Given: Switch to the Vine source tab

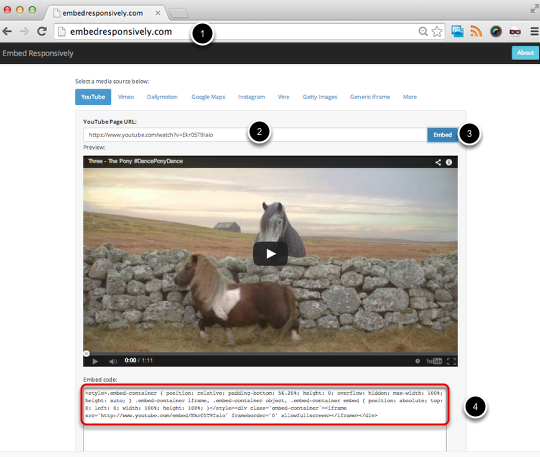Looking at the screenshot, I should coord(283,97).
